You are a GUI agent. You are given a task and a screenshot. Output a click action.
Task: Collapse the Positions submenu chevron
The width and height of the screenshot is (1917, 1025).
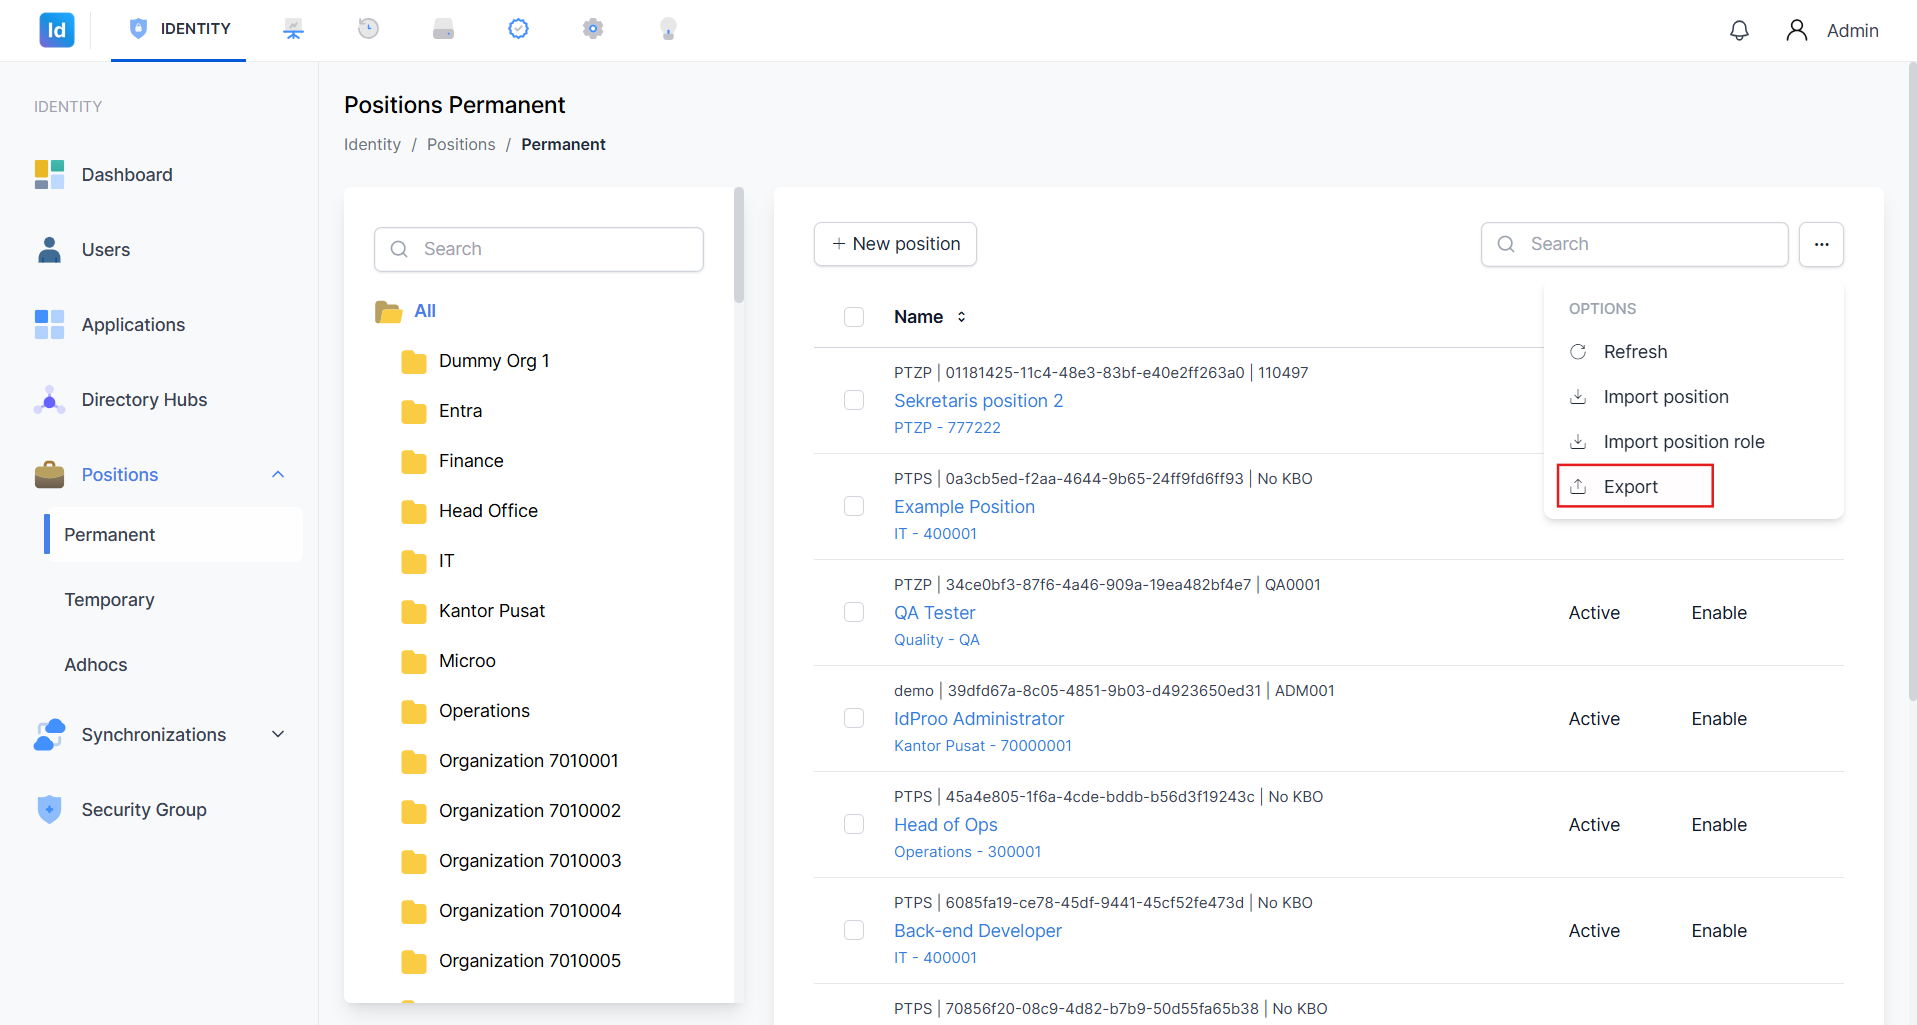coord(278,475)
